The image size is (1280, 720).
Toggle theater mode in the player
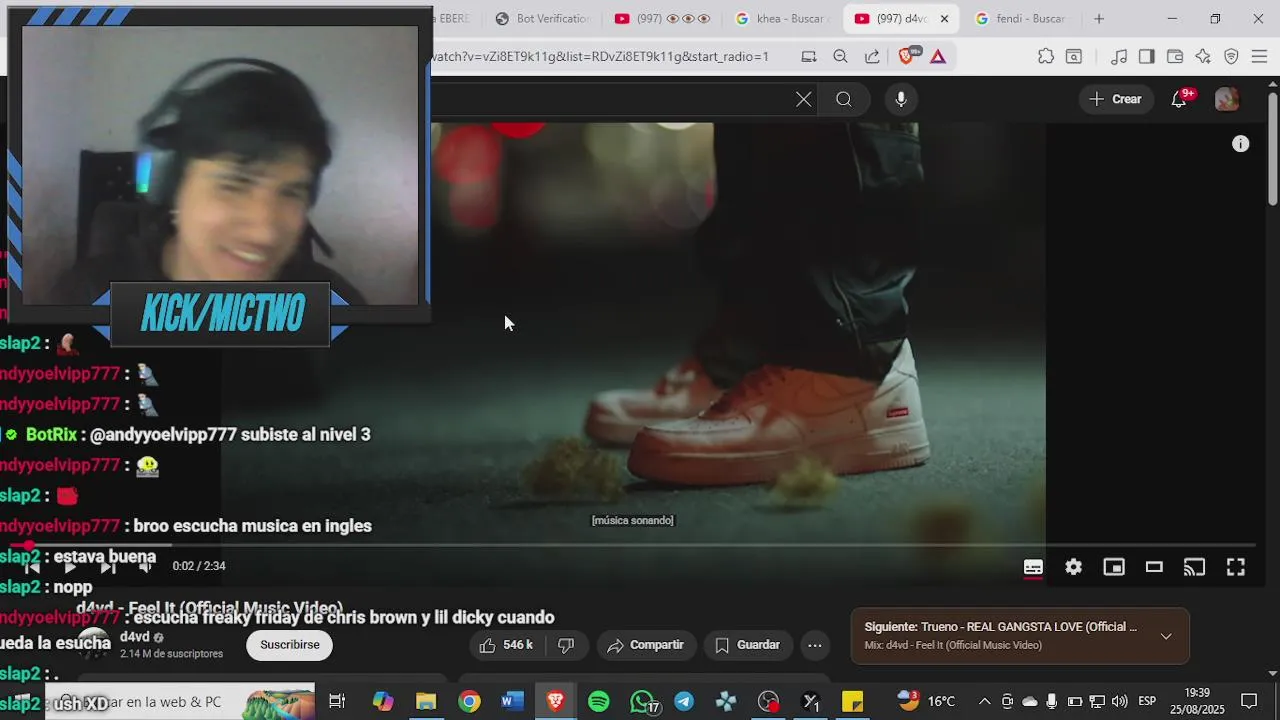coord(1154,567)
